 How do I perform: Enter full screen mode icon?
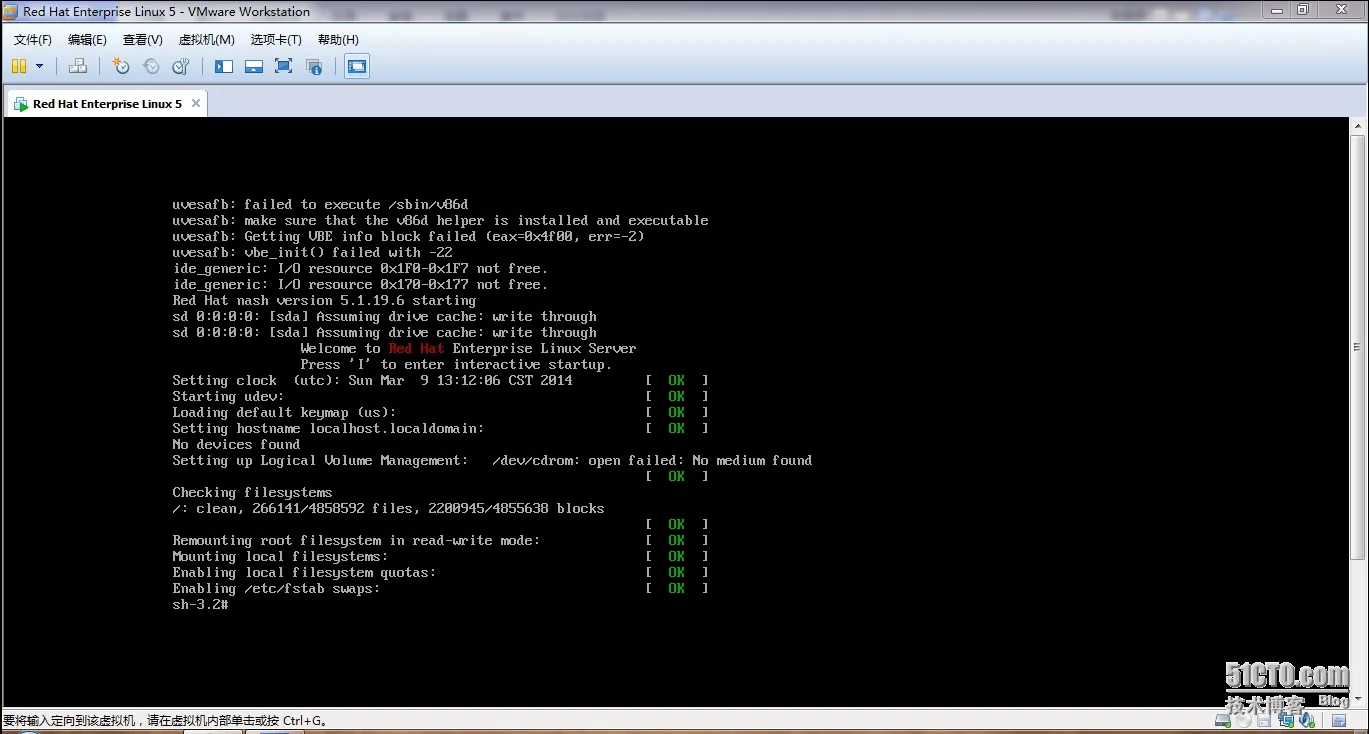coord(283,66)
